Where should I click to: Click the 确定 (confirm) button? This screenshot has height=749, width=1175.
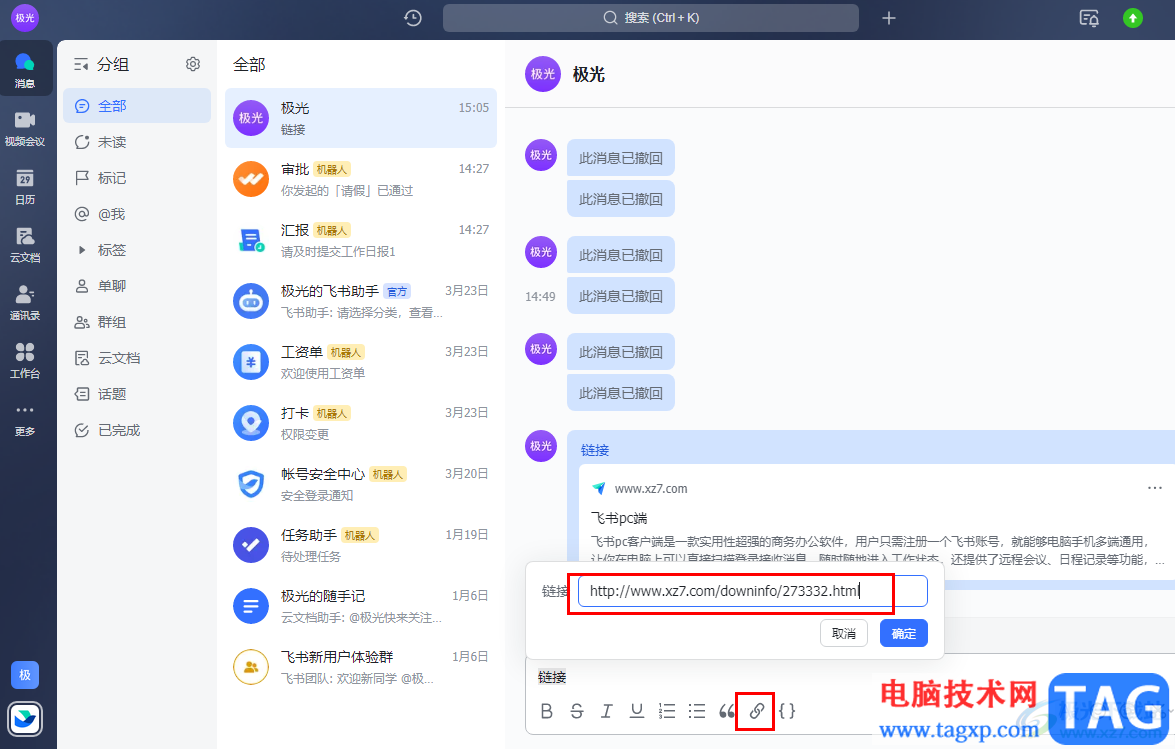904,634
